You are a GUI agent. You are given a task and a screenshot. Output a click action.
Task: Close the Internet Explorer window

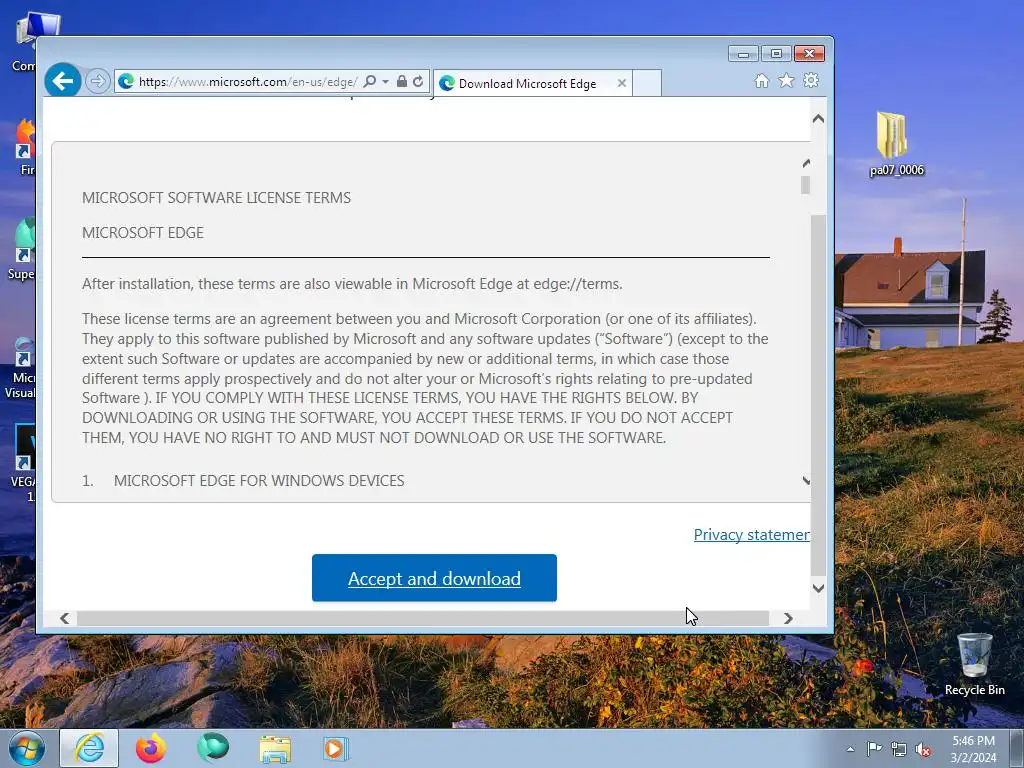tap(809, 54)
